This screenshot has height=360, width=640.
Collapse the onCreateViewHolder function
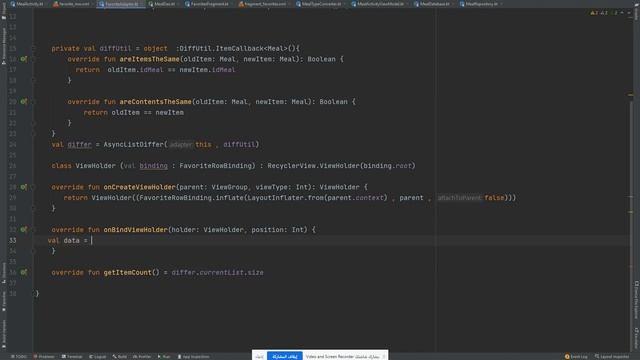coord(34,187)
